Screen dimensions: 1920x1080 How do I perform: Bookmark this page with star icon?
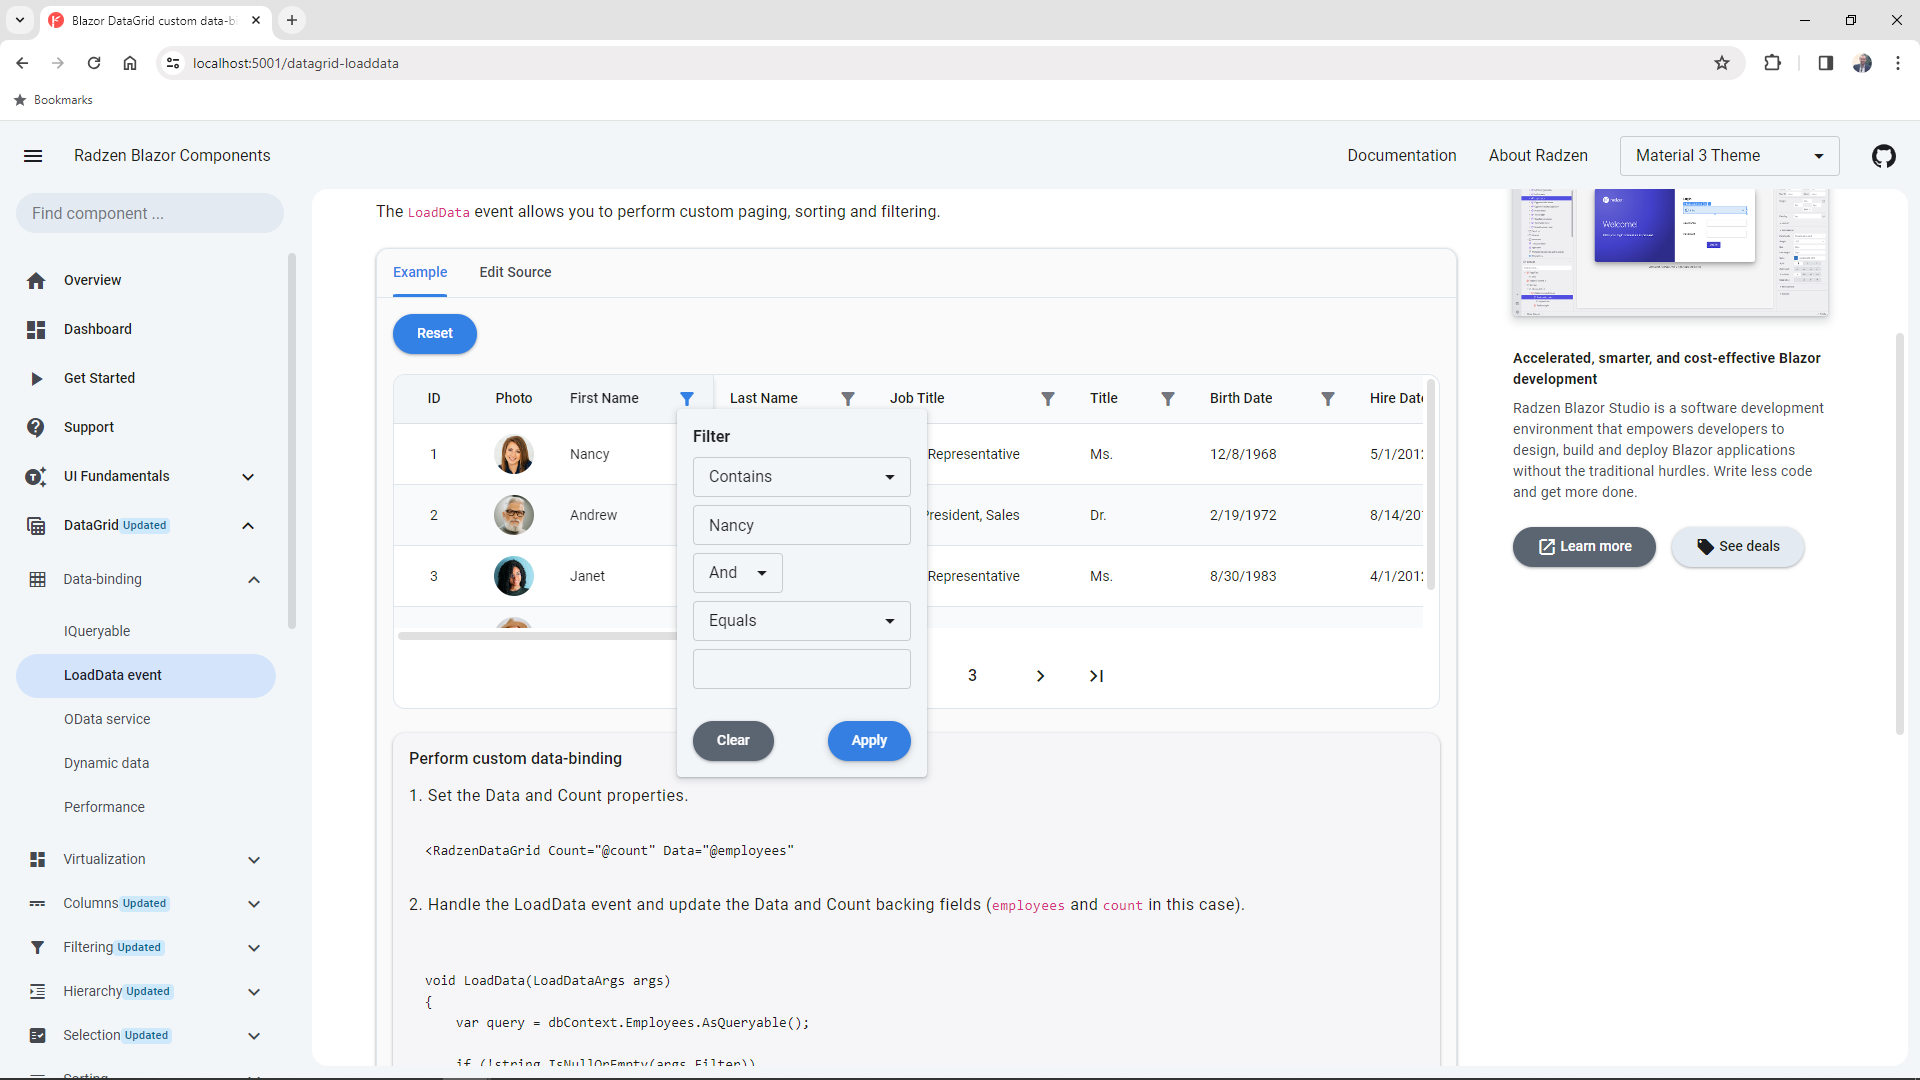tap(1722, 63)
